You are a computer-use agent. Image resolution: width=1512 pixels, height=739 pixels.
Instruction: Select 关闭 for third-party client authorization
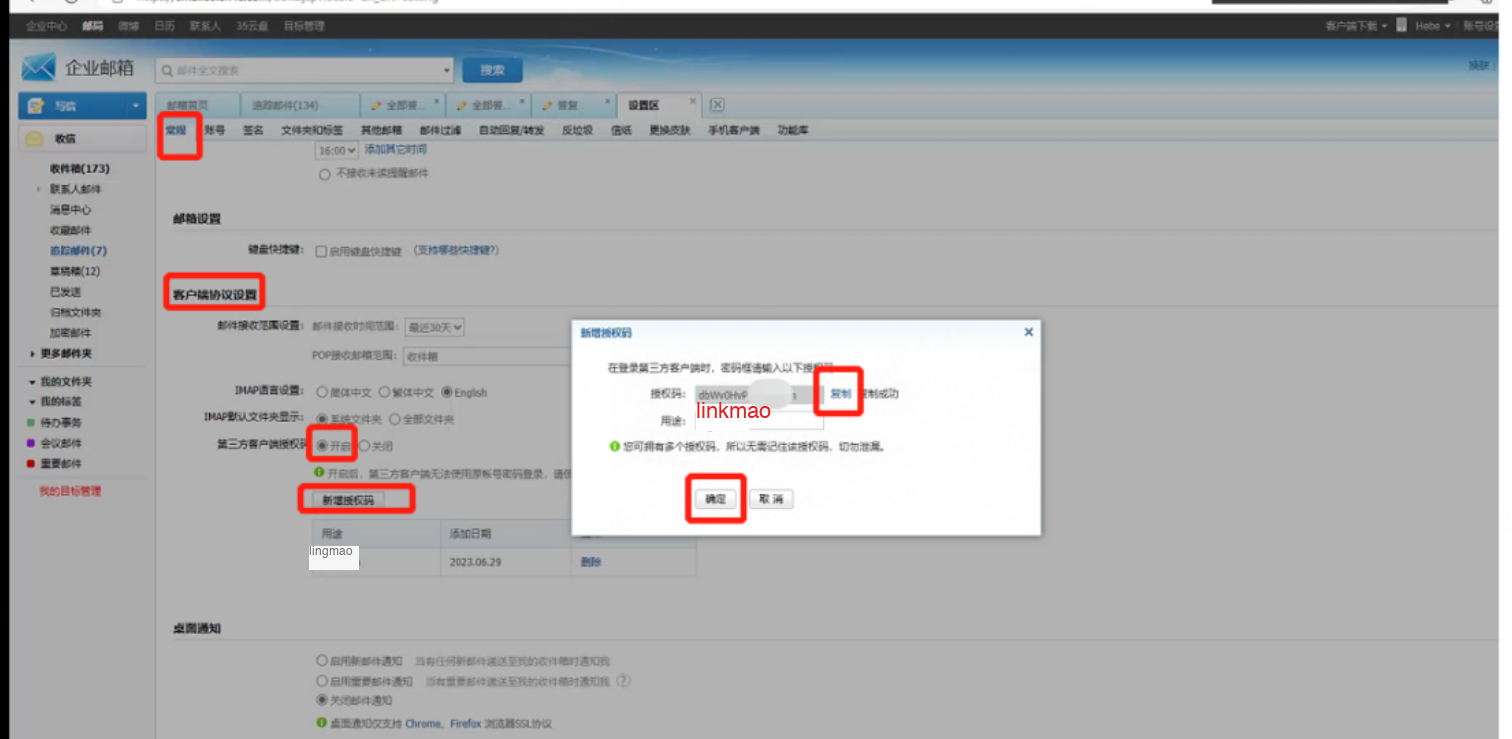(364, 446)
